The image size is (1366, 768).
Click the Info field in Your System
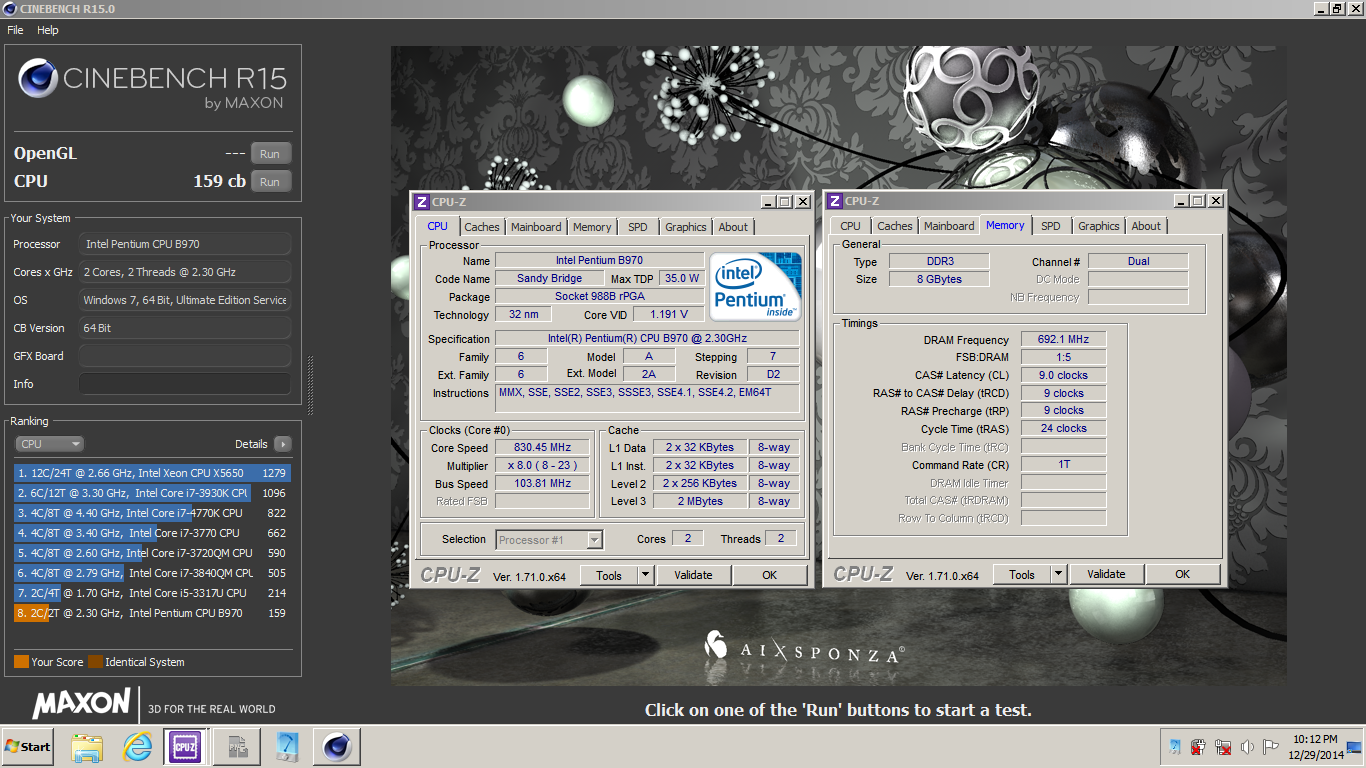click(x=185, y=384)
